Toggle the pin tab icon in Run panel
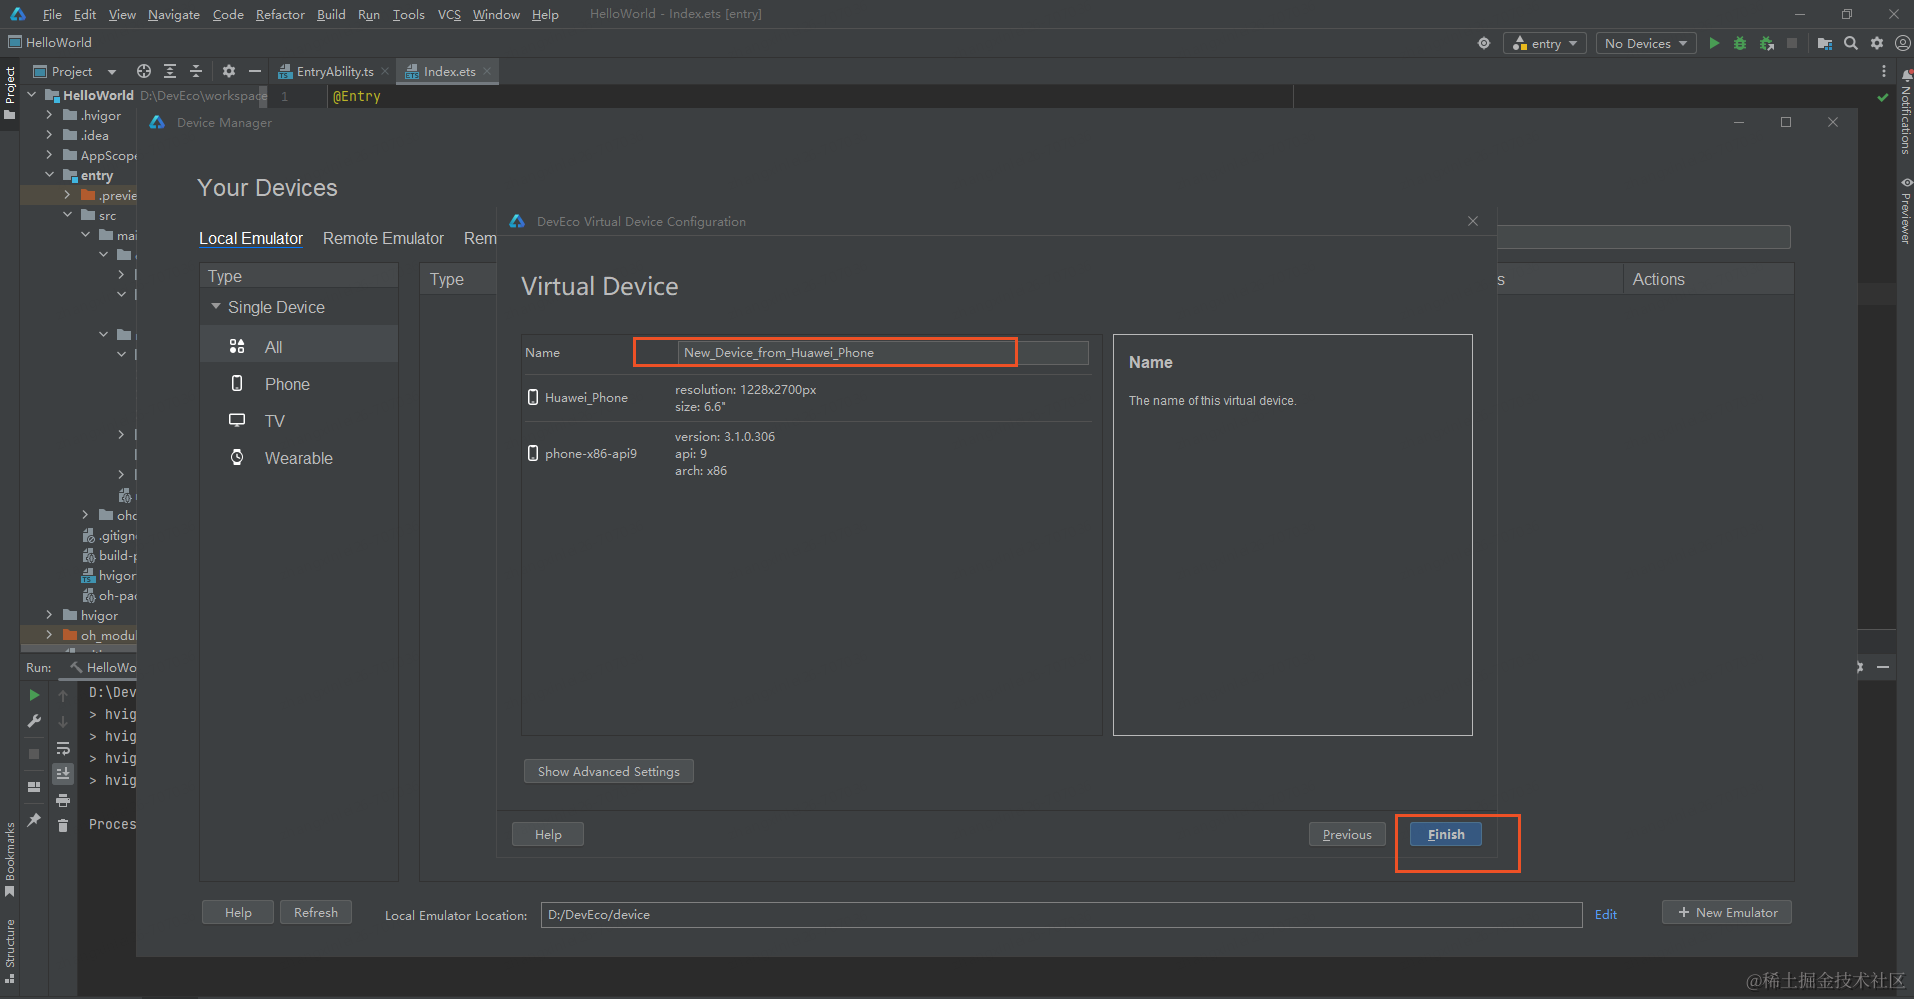This screenshot has height=999, width=1914. [x=34, y=820]
